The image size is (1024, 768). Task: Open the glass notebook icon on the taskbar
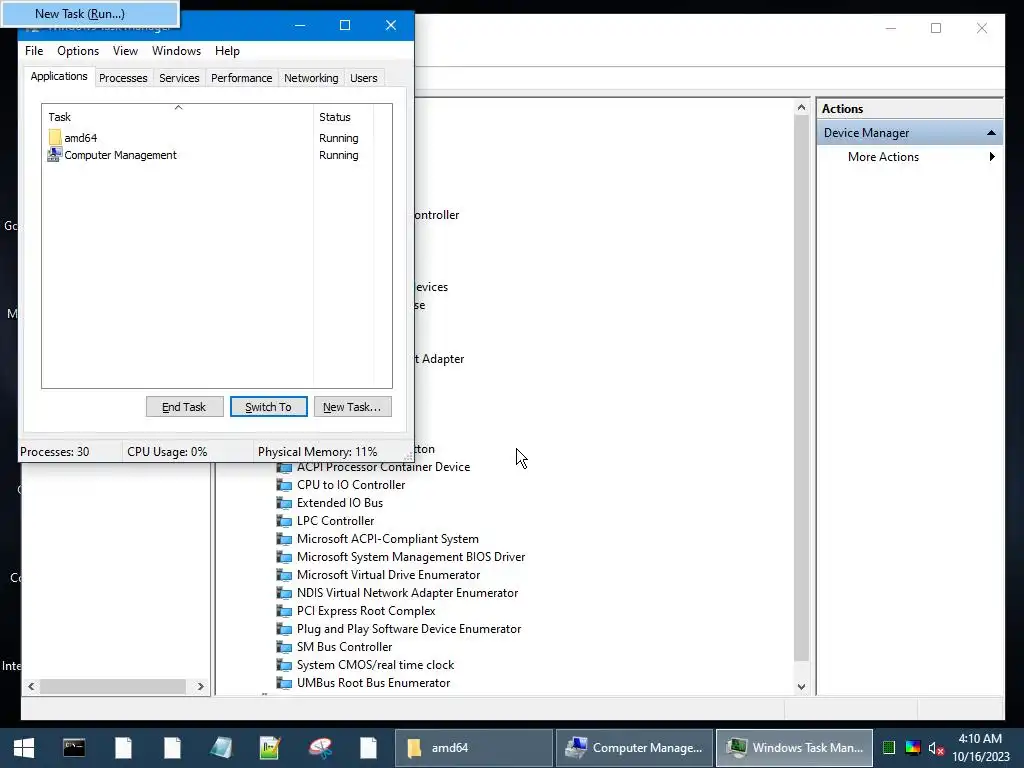click(221, 748)
